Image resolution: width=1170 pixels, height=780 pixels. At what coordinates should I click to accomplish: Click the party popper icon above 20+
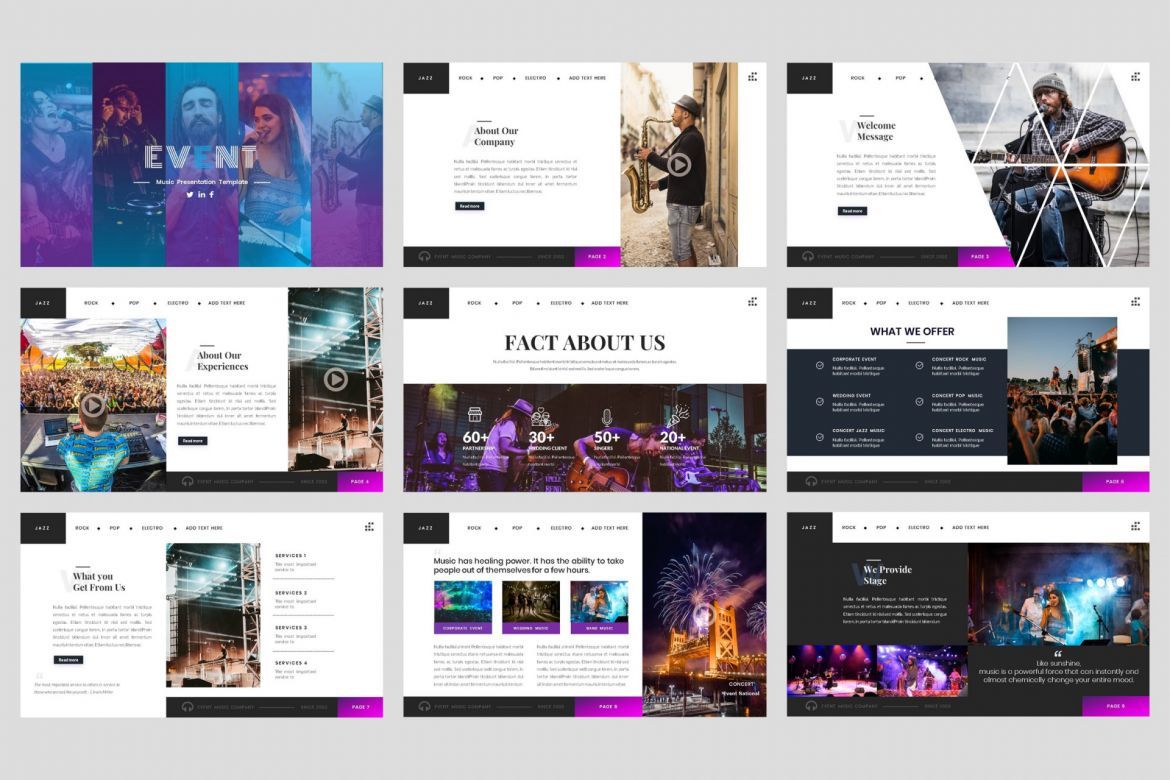[679, 415]
